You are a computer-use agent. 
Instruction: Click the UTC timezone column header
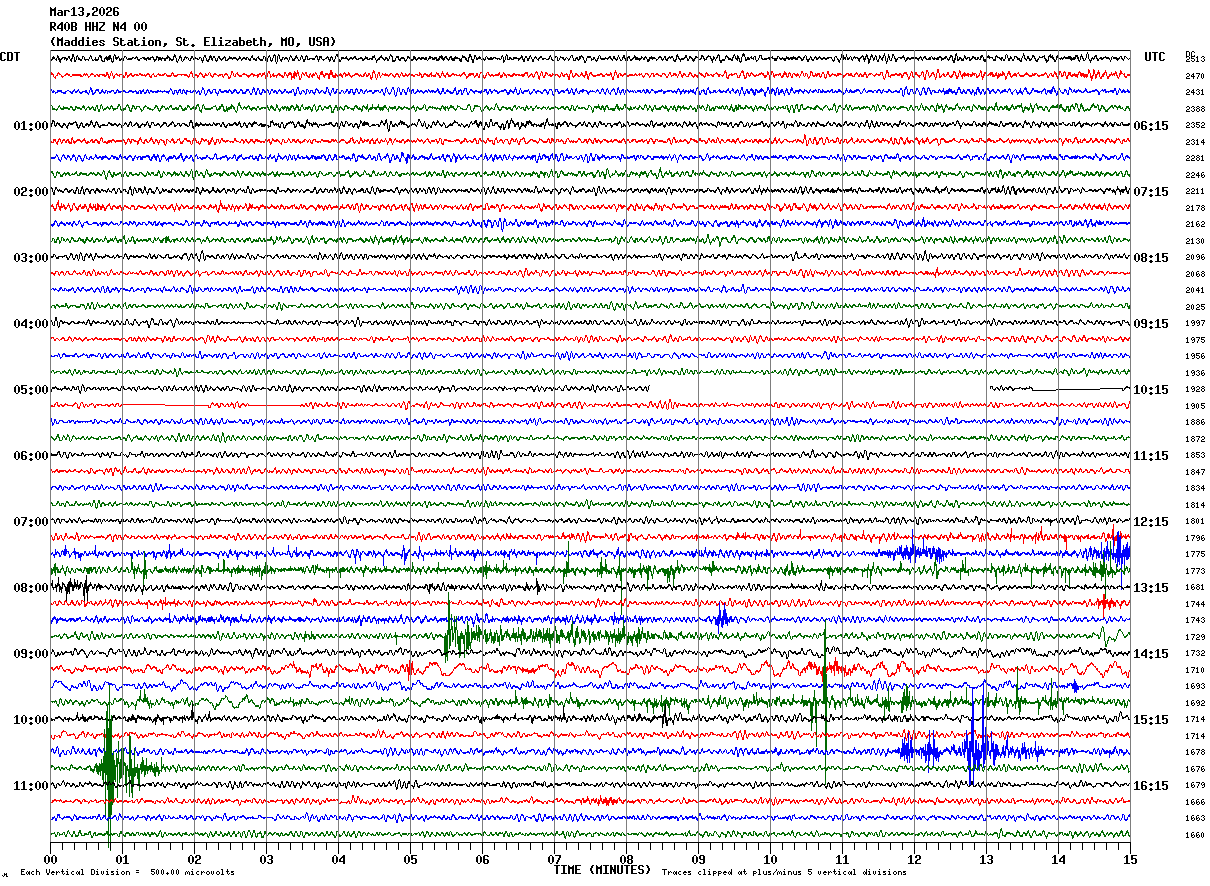(1155, 57)
